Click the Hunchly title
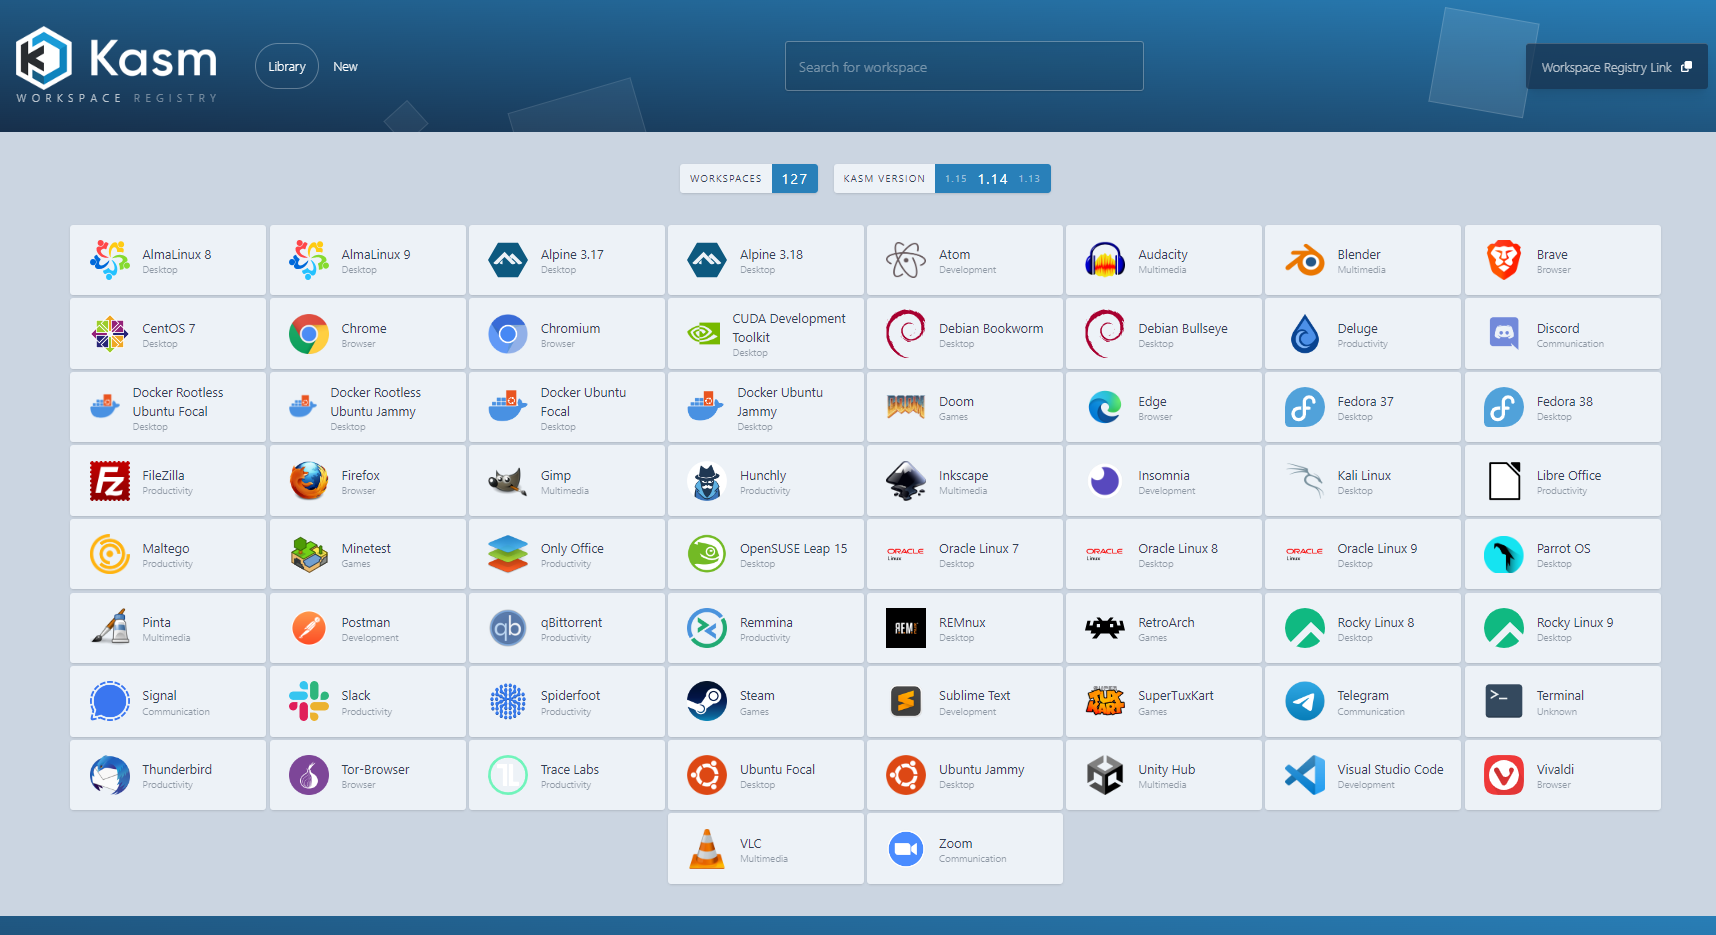The image size is (1716, 935). pos(763,475)
